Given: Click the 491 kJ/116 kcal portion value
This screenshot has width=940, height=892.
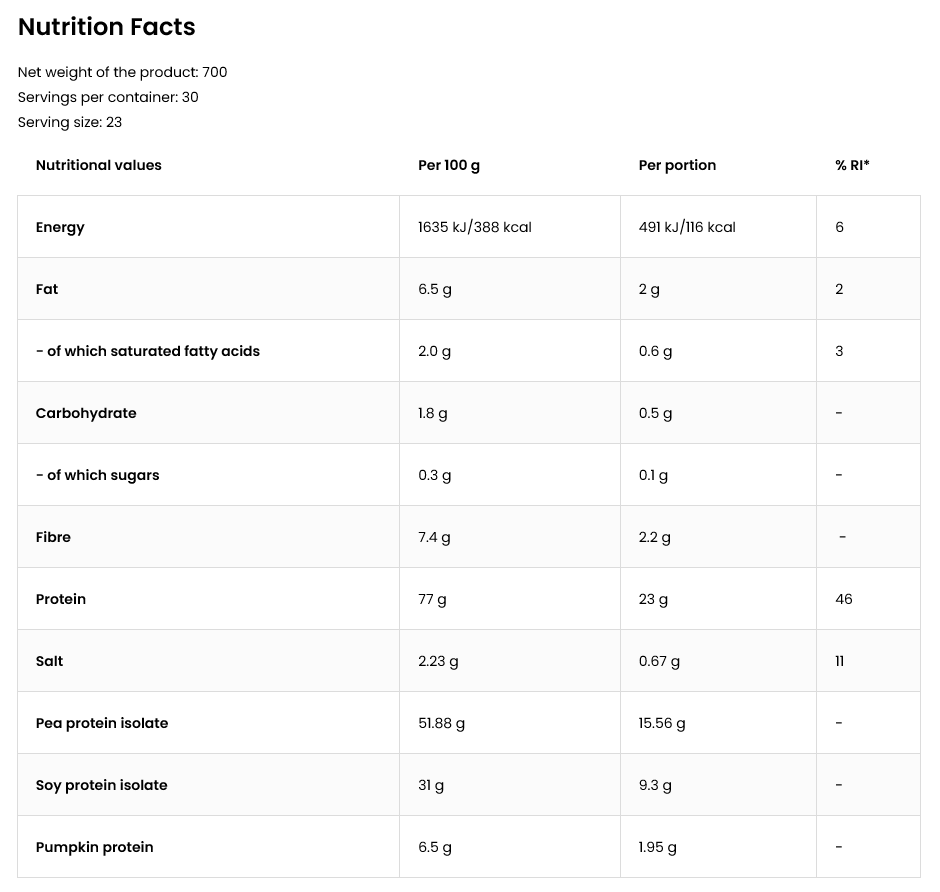Looking at the screenshot, I should coord(687,227).
